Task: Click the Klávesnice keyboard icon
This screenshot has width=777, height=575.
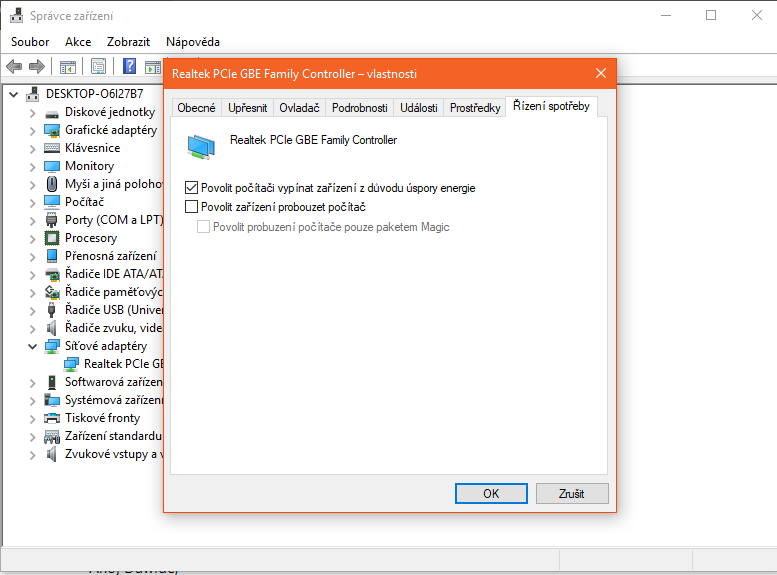Action: [52, 148]
